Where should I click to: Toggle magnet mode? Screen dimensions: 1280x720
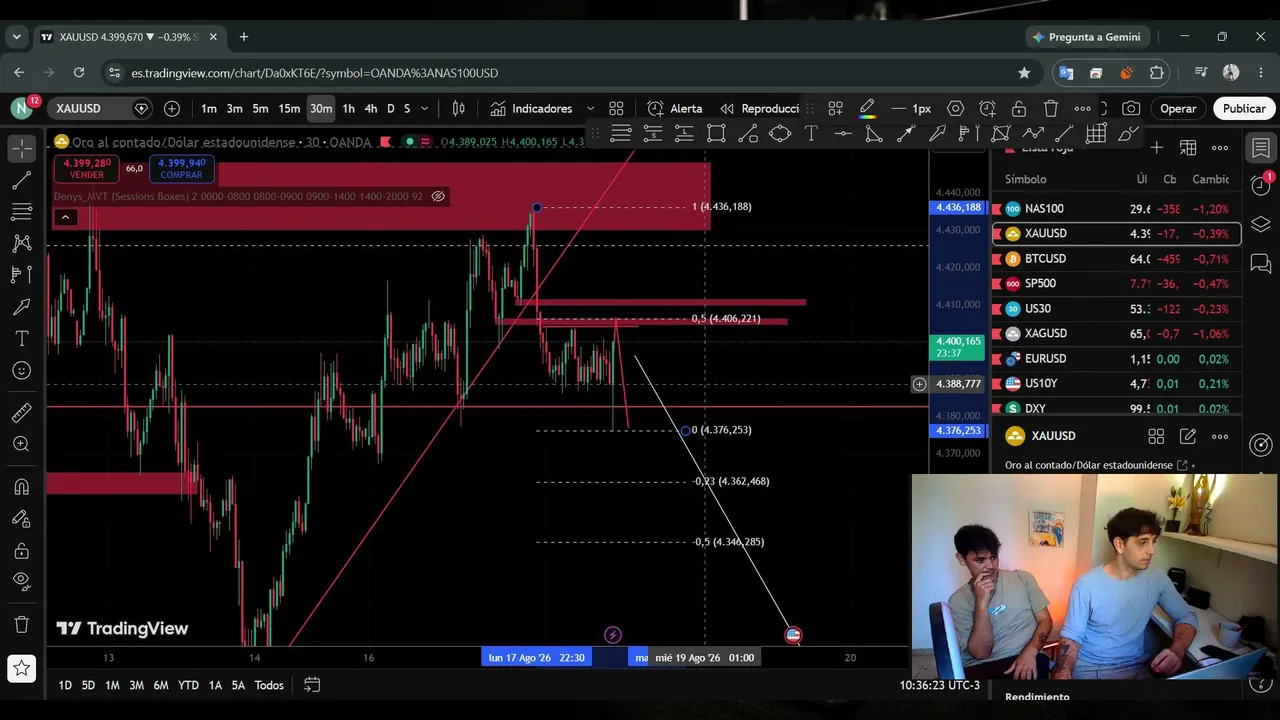[x=21, y=487]
